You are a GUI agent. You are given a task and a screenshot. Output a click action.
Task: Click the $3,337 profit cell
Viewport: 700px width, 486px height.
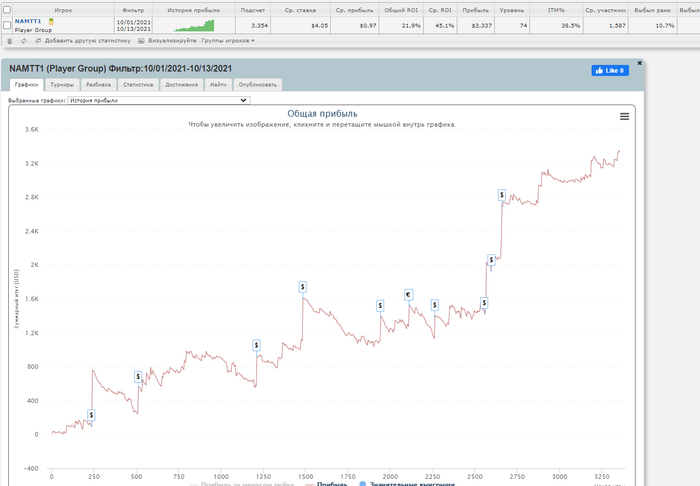click(x=475, y=25)
